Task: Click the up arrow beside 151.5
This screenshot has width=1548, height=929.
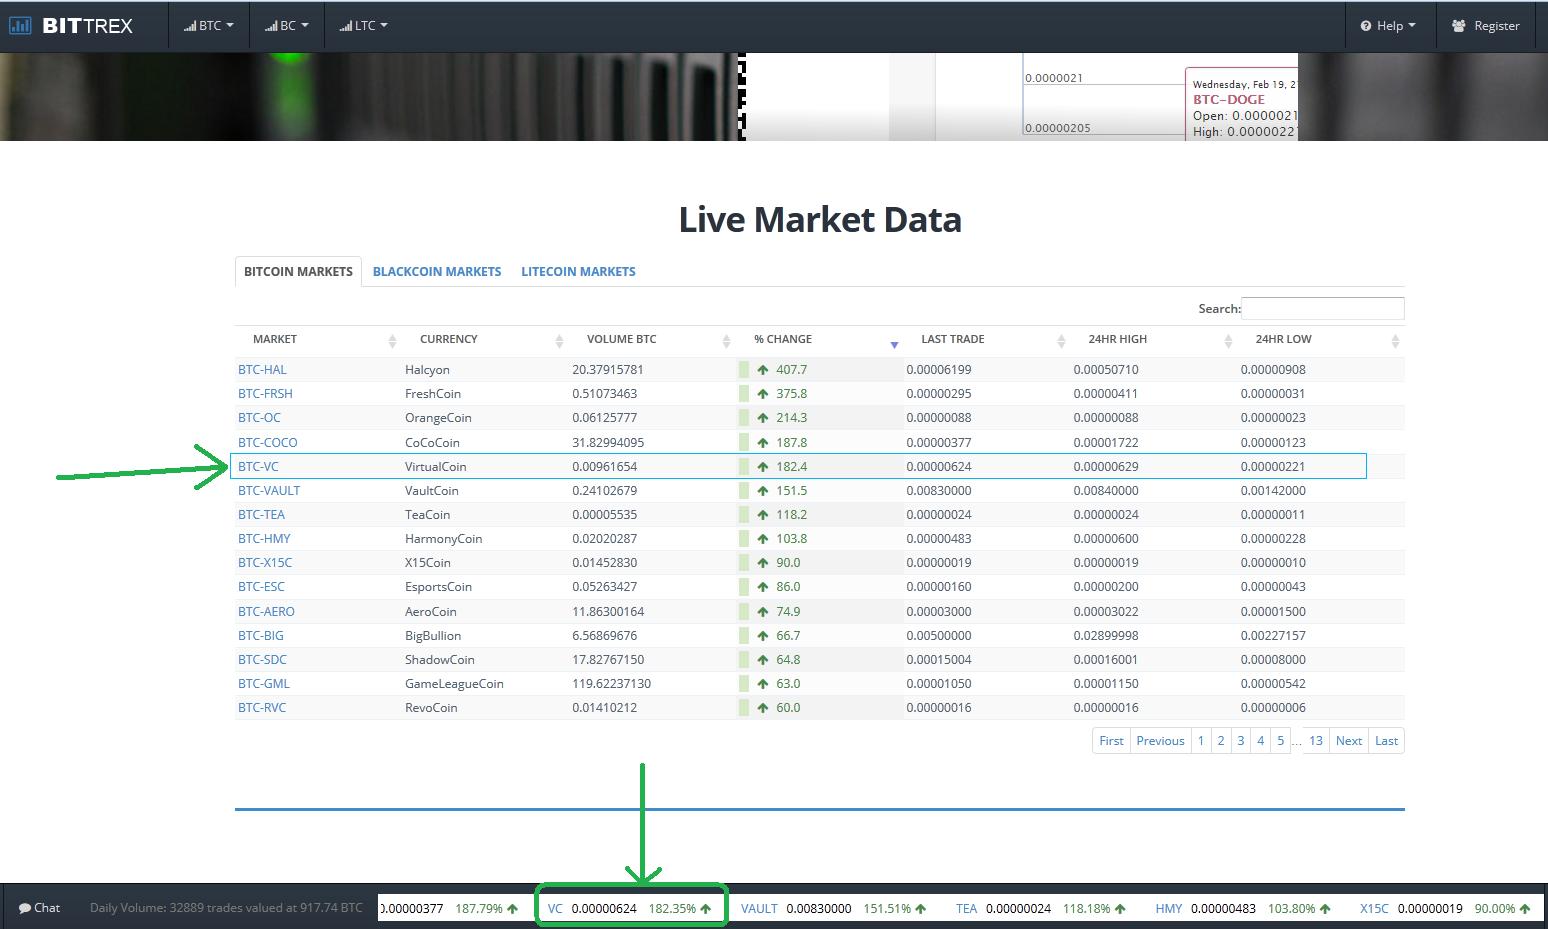Action: pyautogui.click(x=763, y=490)
